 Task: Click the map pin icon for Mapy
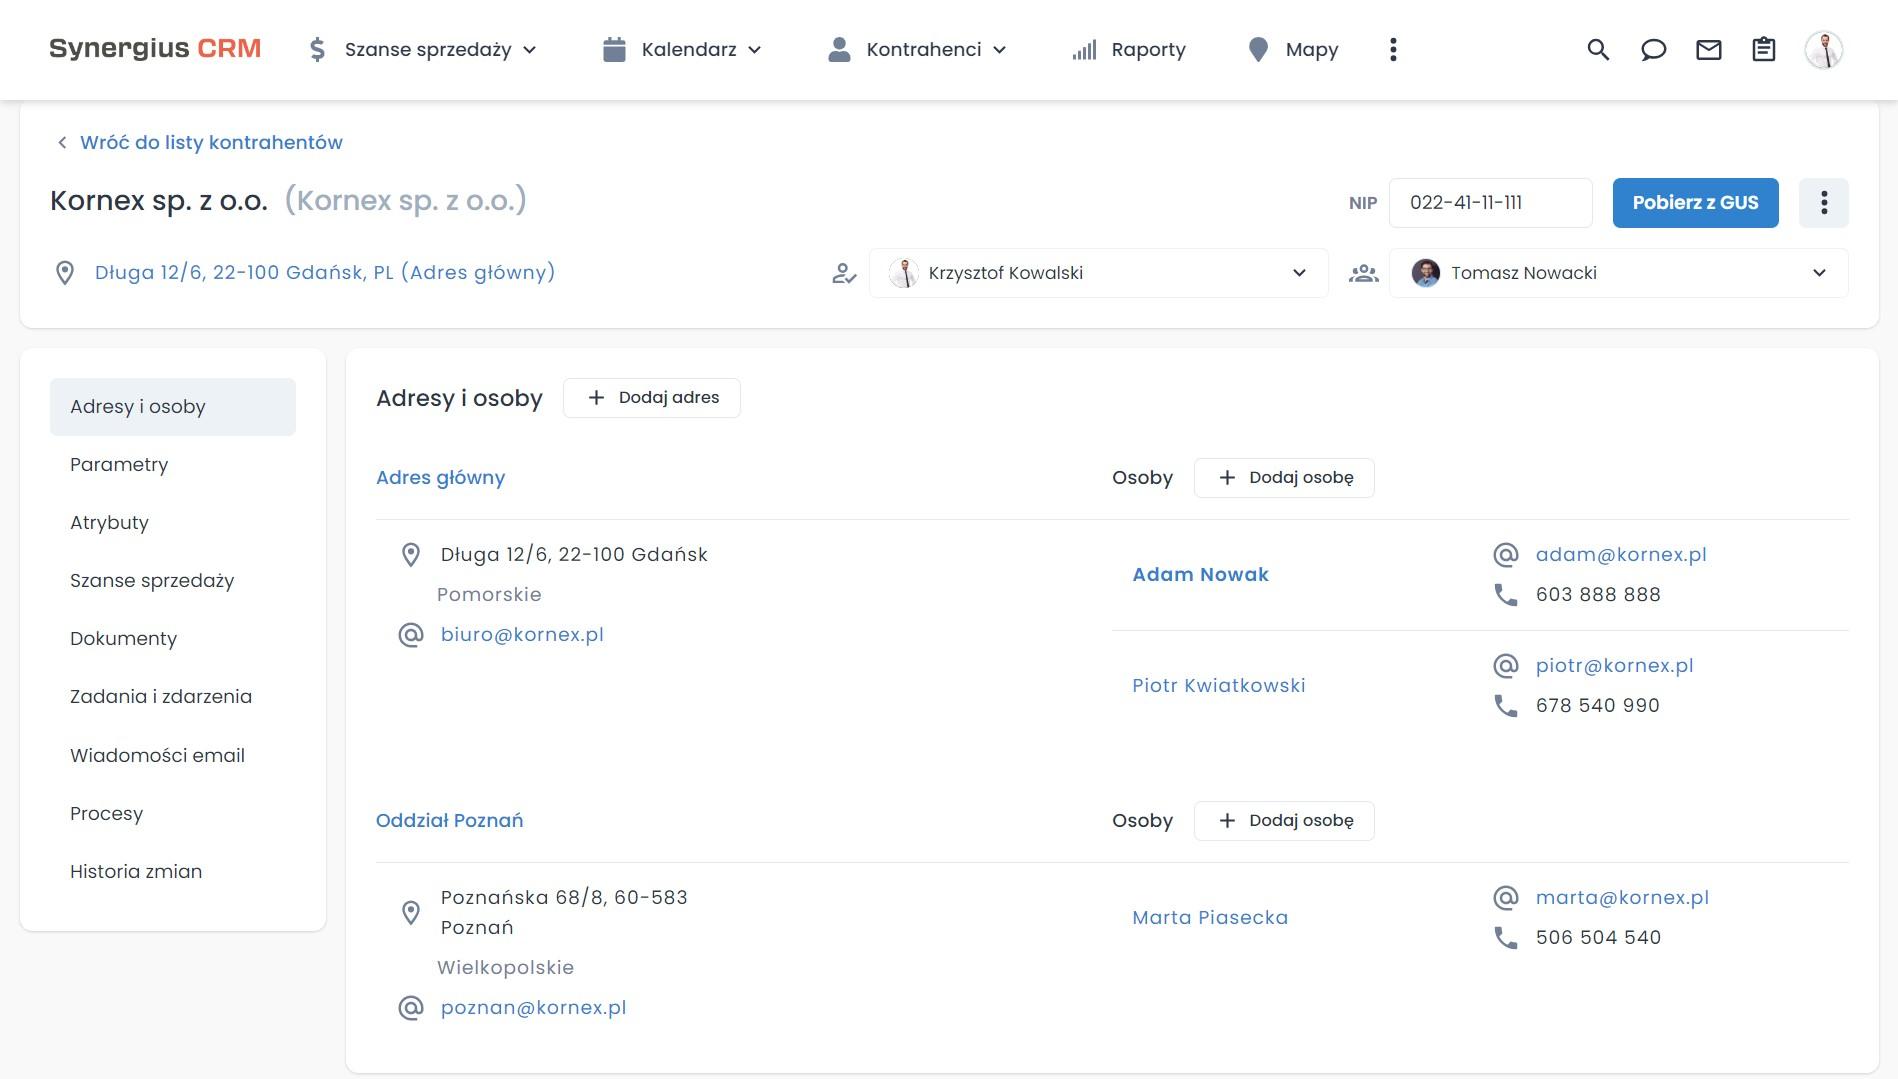coord(1258,50)
